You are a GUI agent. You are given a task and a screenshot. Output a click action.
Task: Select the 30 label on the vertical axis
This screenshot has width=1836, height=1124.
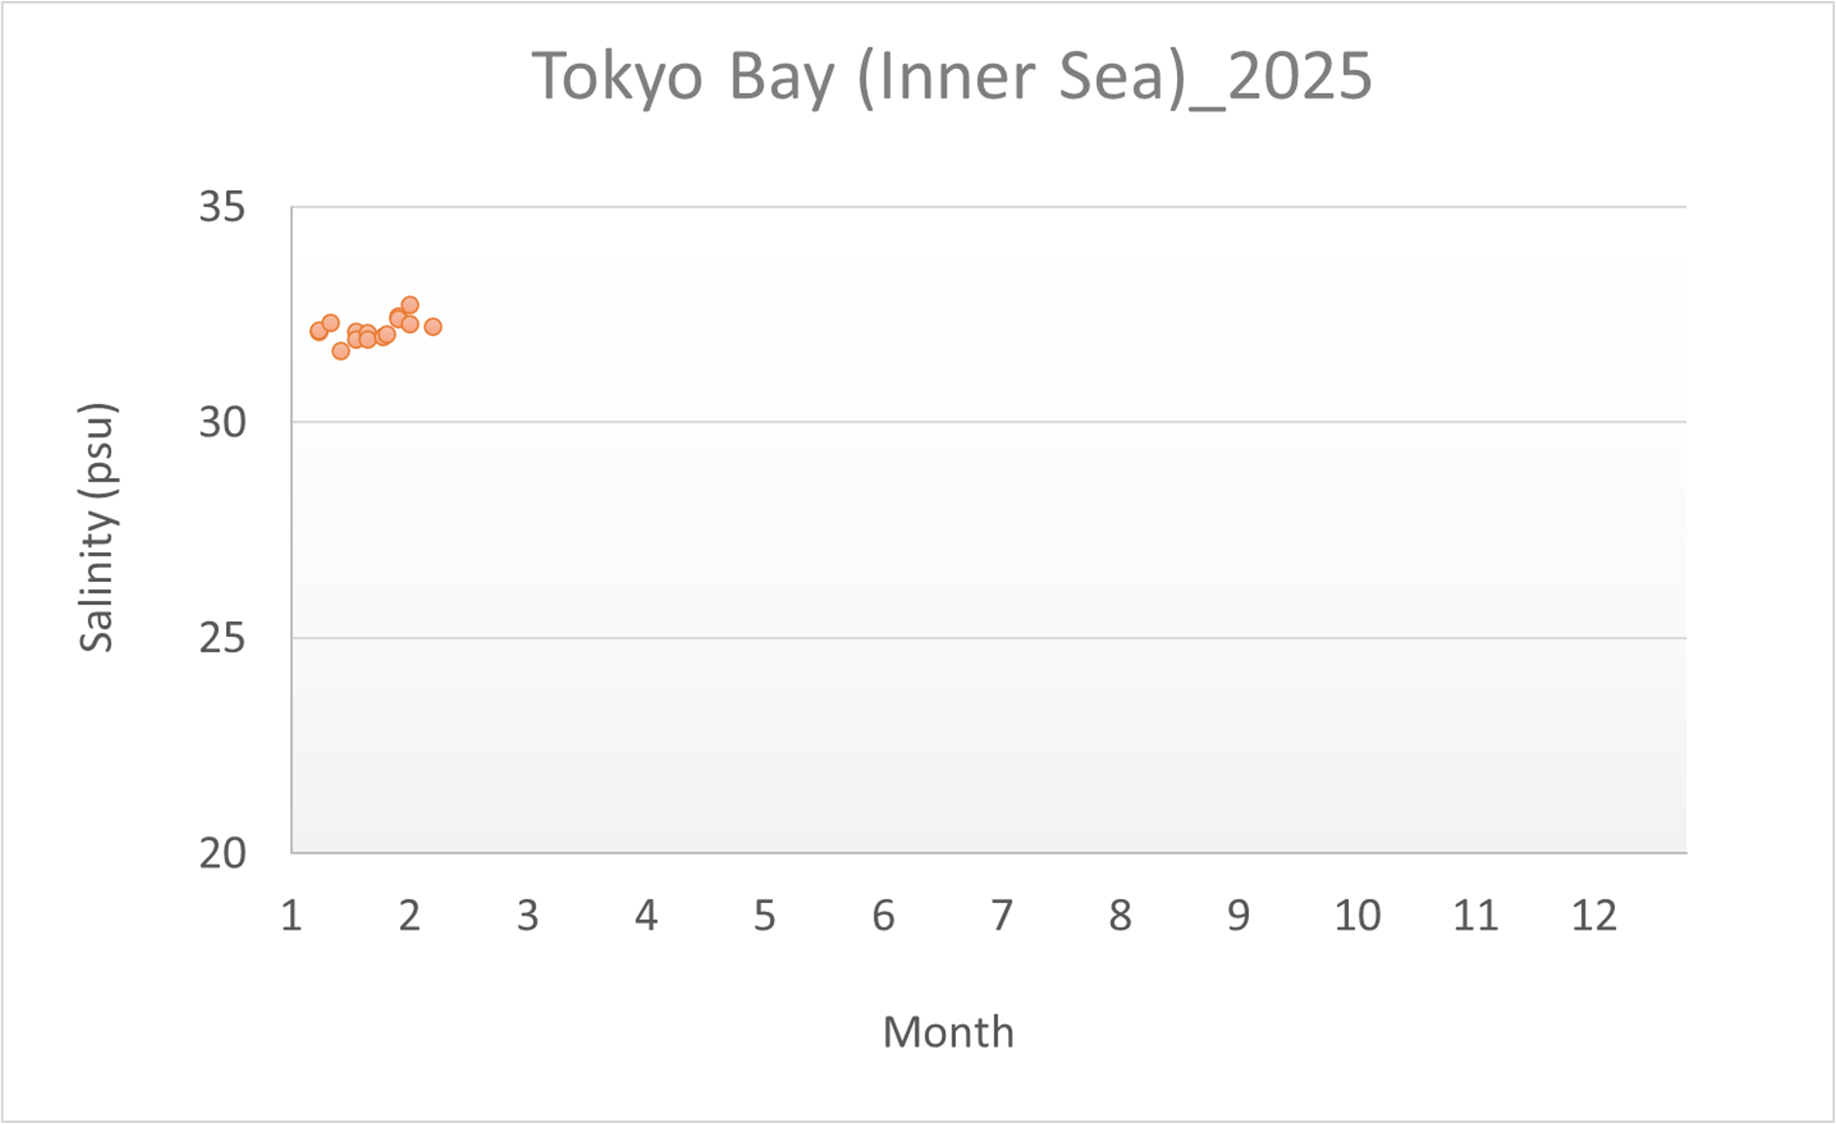[x=222, y=422]
